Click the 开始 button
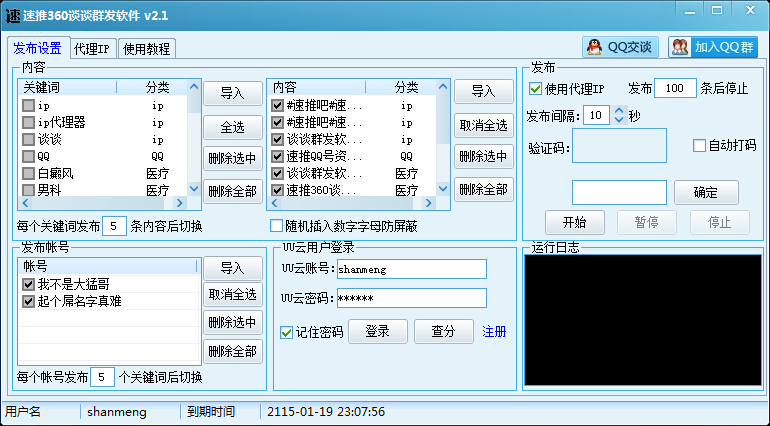This screenshot has height=426, width=770. pyautogui.click(x=575, y=223)
